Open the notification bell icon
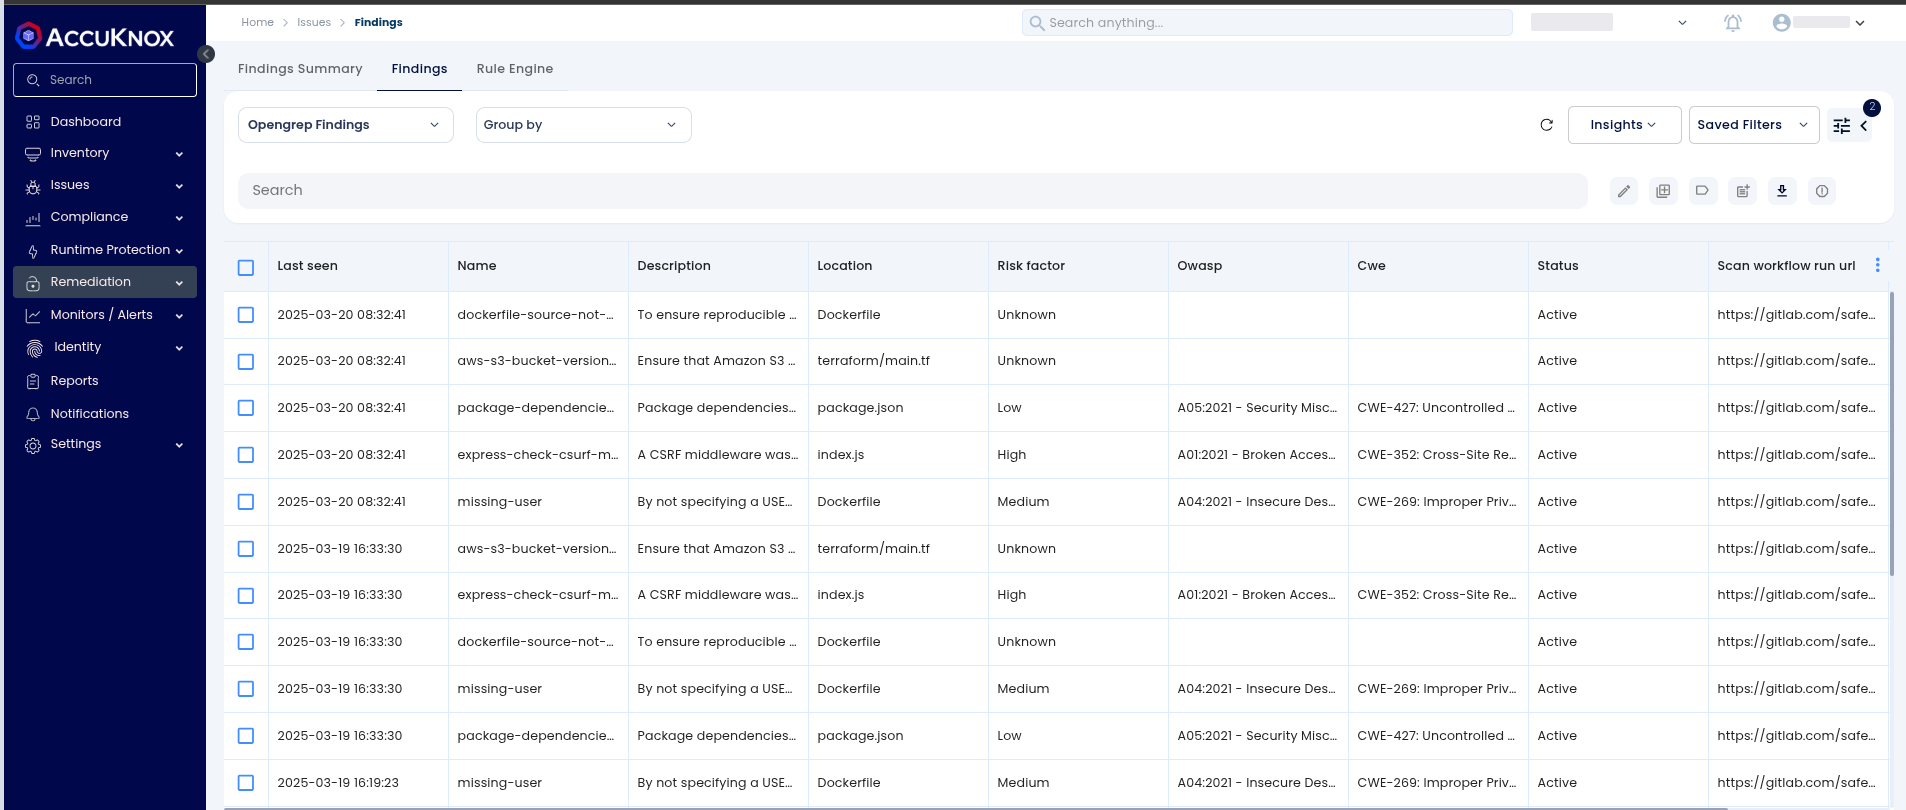Screen dimensions: 1906x810 point(1733,23)
